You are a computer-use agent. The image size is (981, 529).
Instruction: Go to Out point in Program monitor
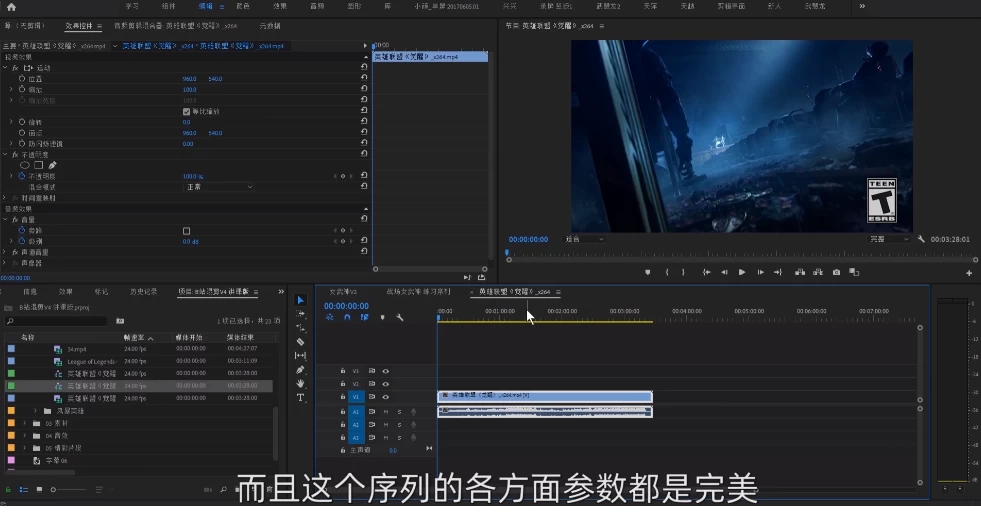[778, 272]
